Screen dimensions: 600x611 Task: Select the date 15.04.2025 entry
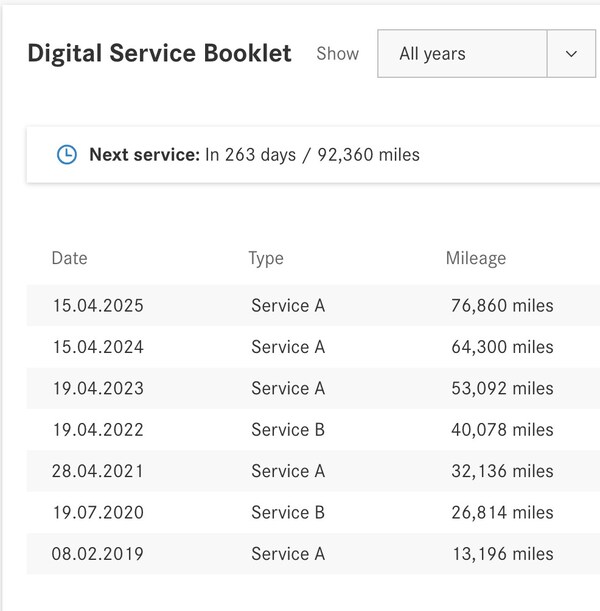(x=98, y=306)
